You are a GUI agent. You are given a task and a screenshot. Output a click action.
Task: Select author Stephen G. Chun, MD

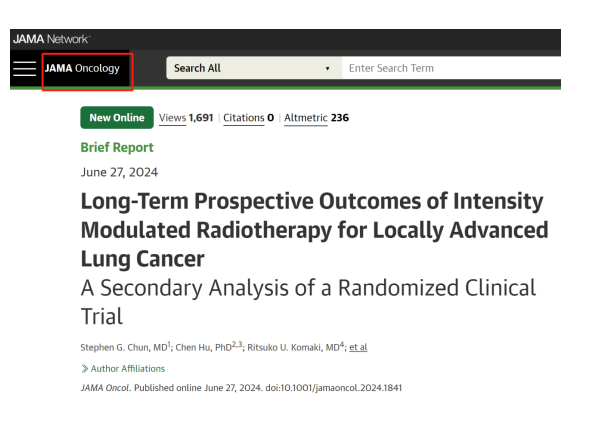124,347
